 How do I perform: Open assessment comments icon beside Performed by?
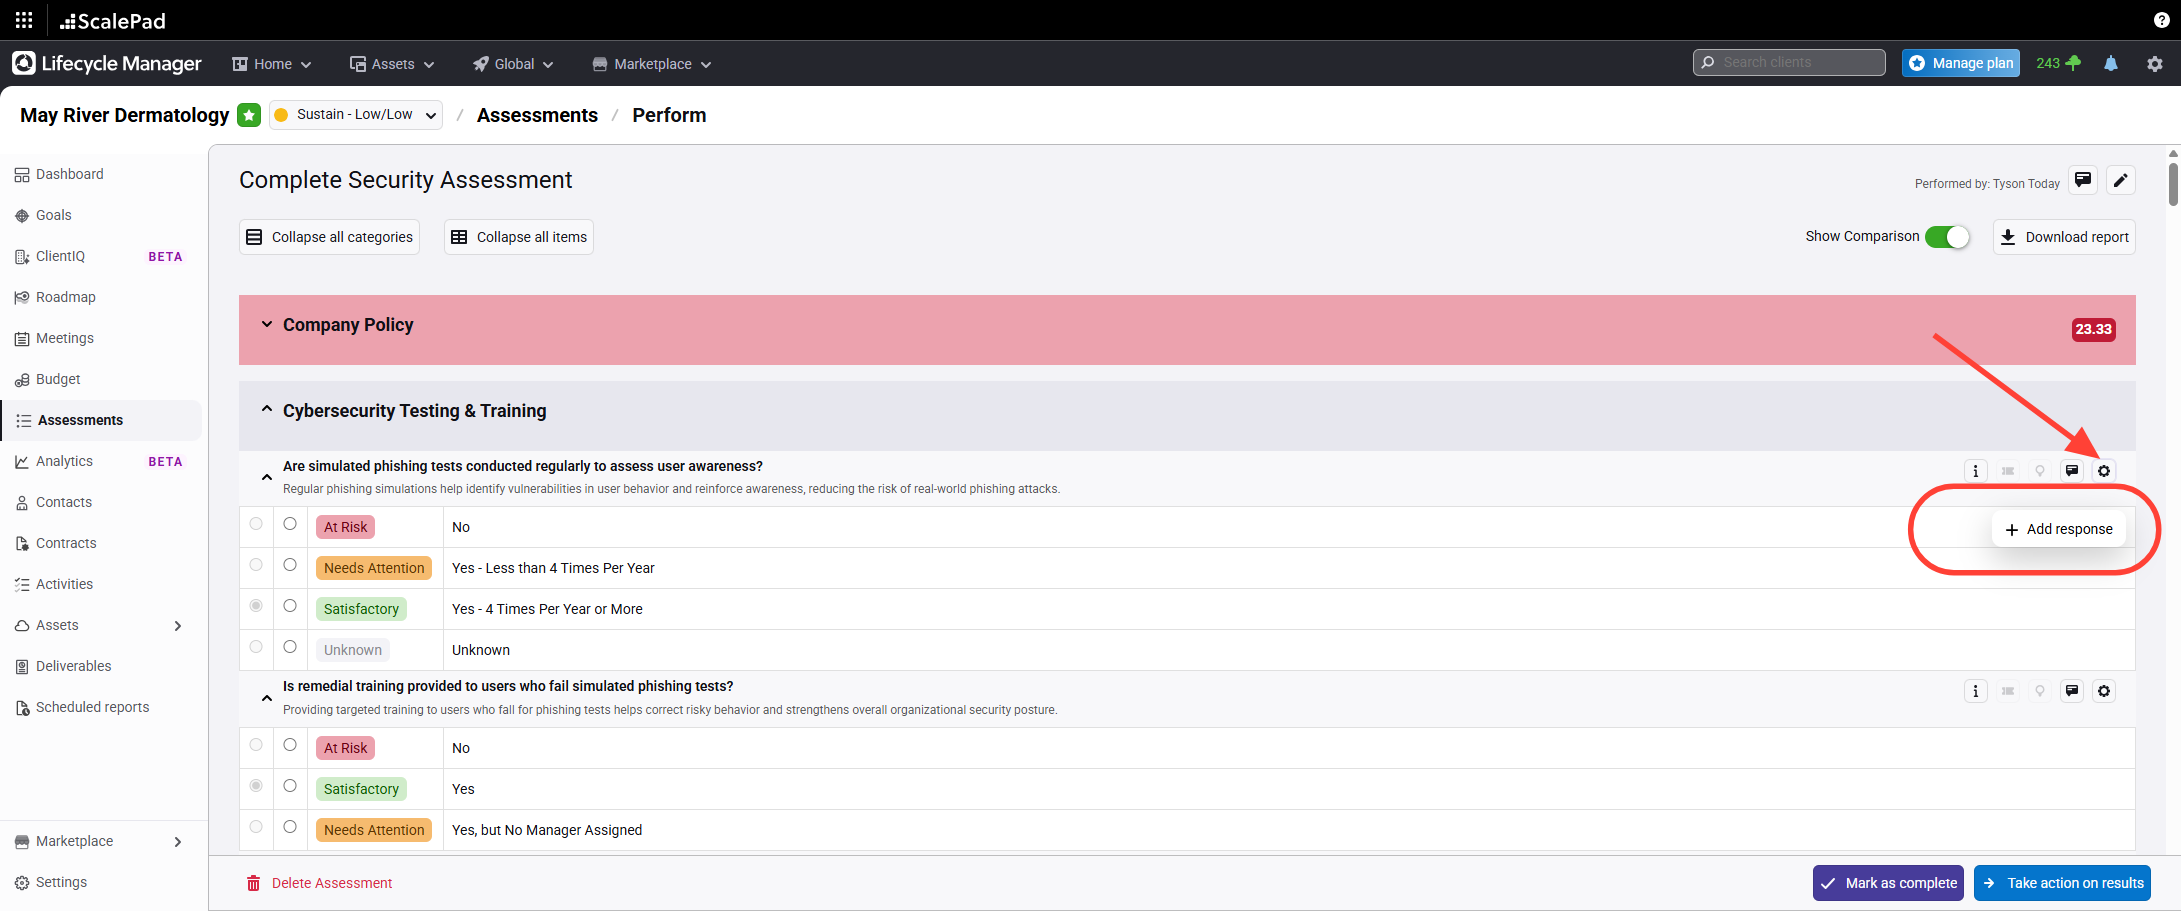[2083, 180]
